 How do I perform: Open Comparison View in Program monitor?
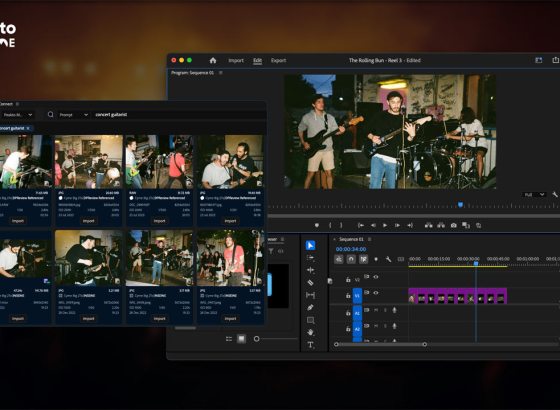click(466, 225)
